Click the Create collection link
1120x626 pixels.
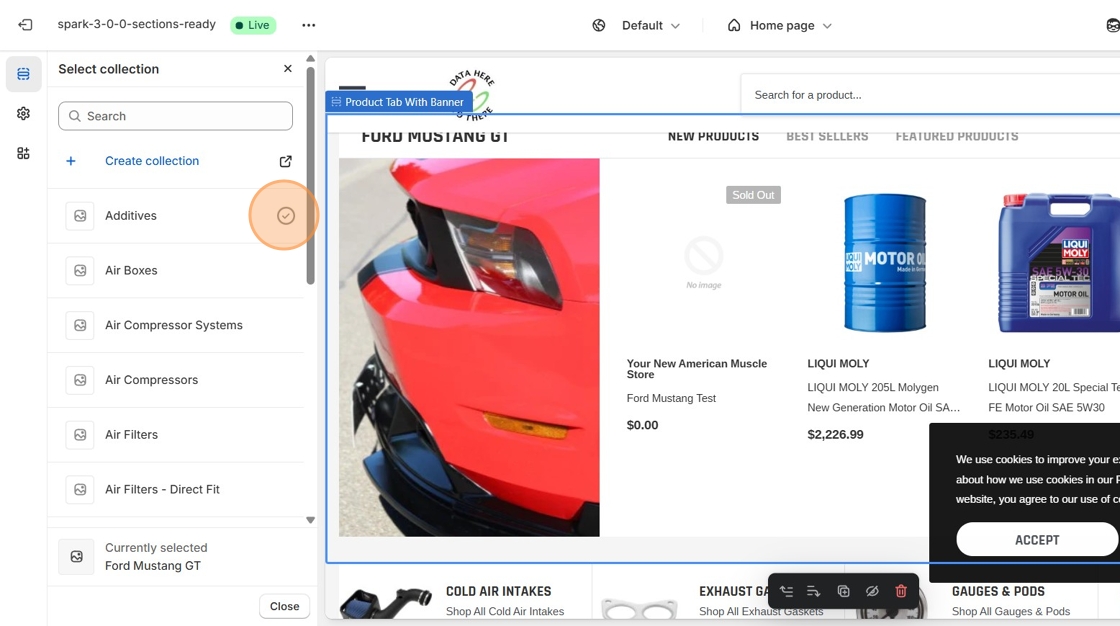click(x=152, y=161)
